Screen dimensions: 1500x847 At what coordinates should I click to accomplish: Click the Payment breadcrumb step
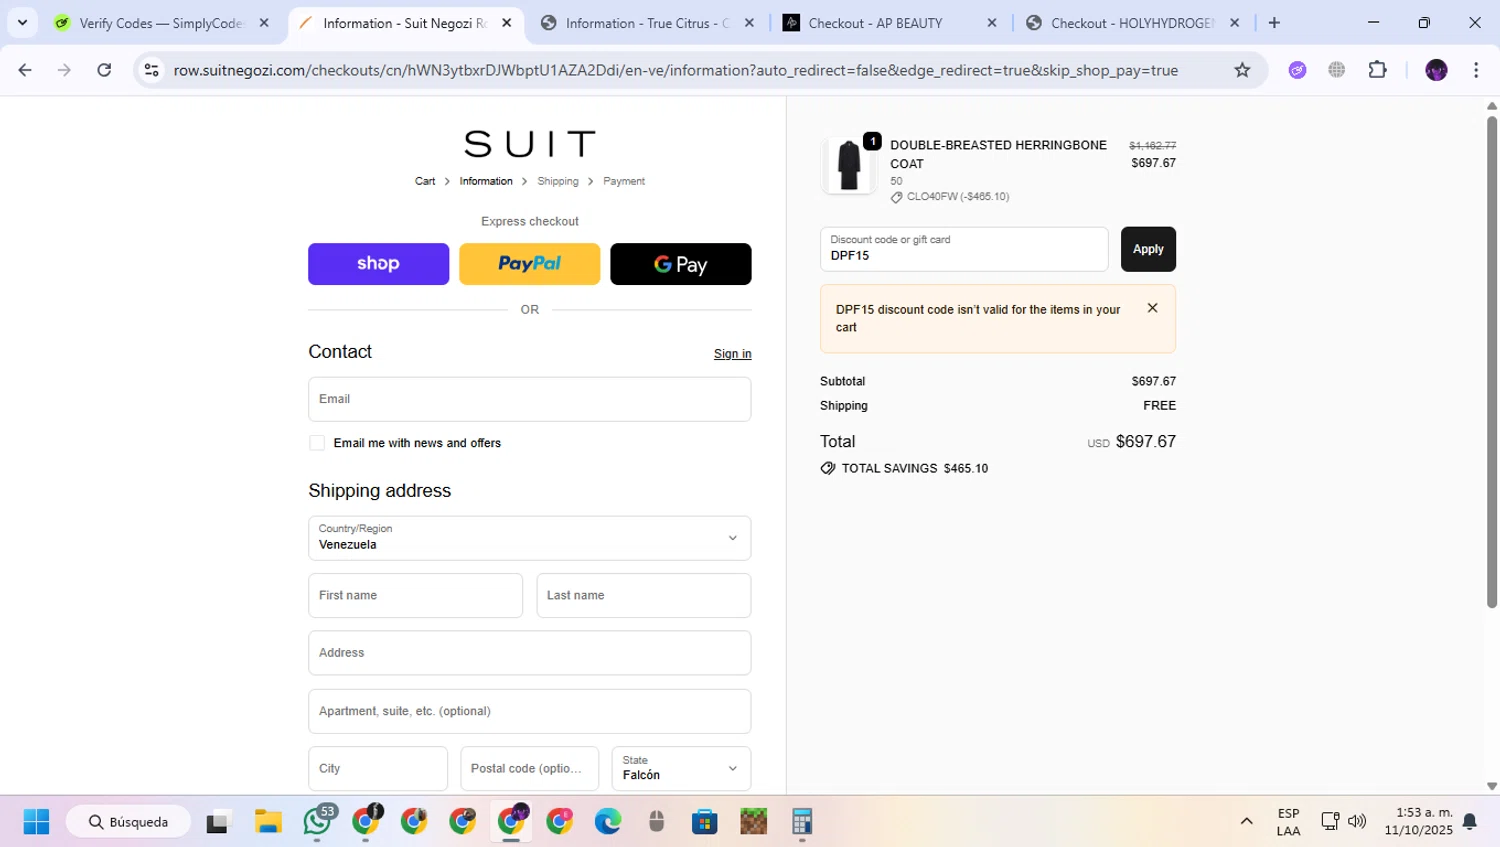(x=624, y=181)
